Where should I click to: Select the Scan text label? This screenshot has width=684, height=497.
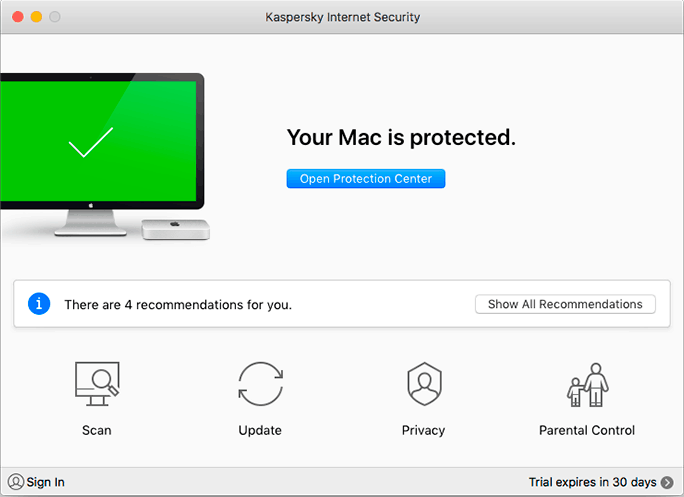coord(96,430)
